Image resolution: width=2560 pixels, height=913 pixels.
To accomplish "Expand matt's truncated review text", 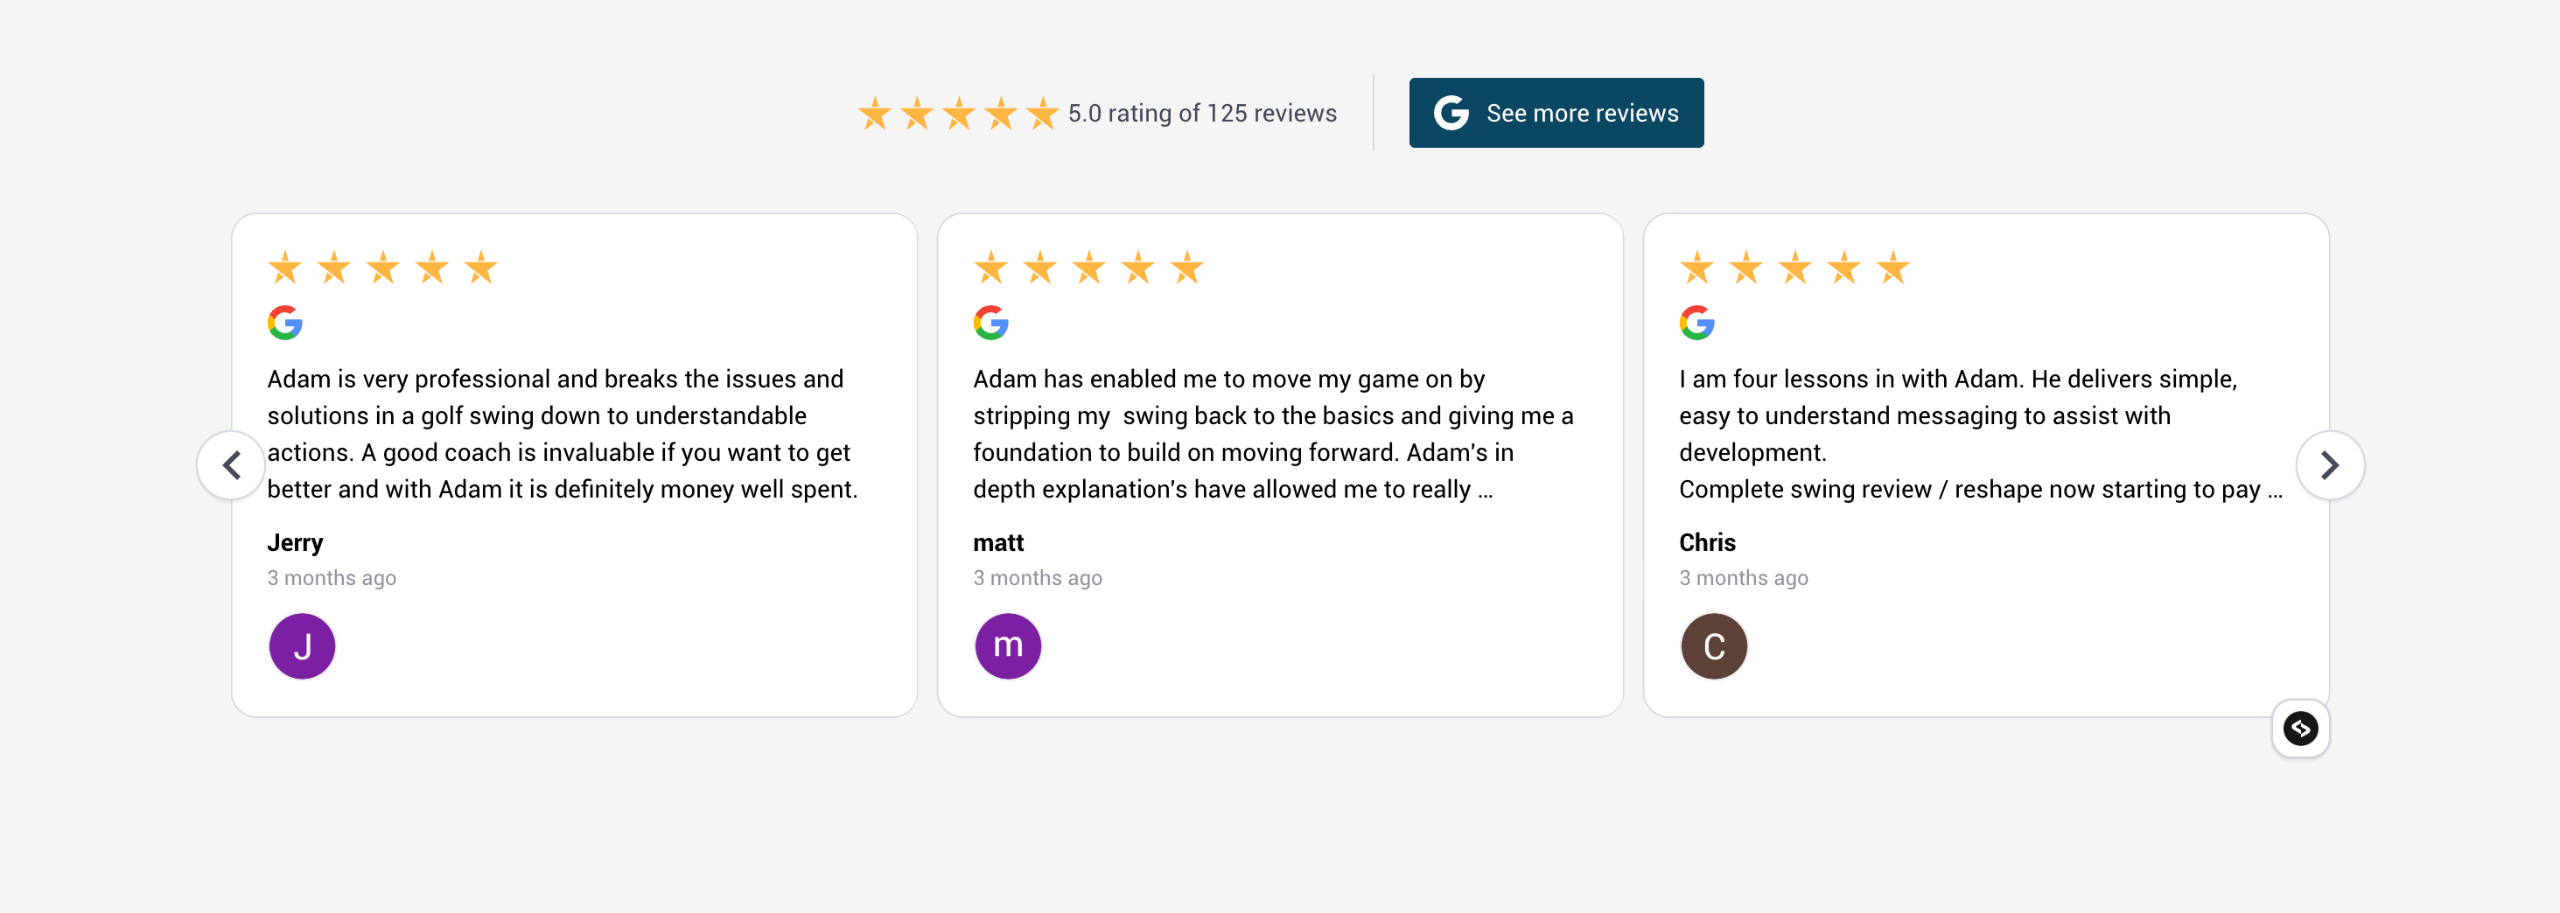I will [x=1486, y=491].
